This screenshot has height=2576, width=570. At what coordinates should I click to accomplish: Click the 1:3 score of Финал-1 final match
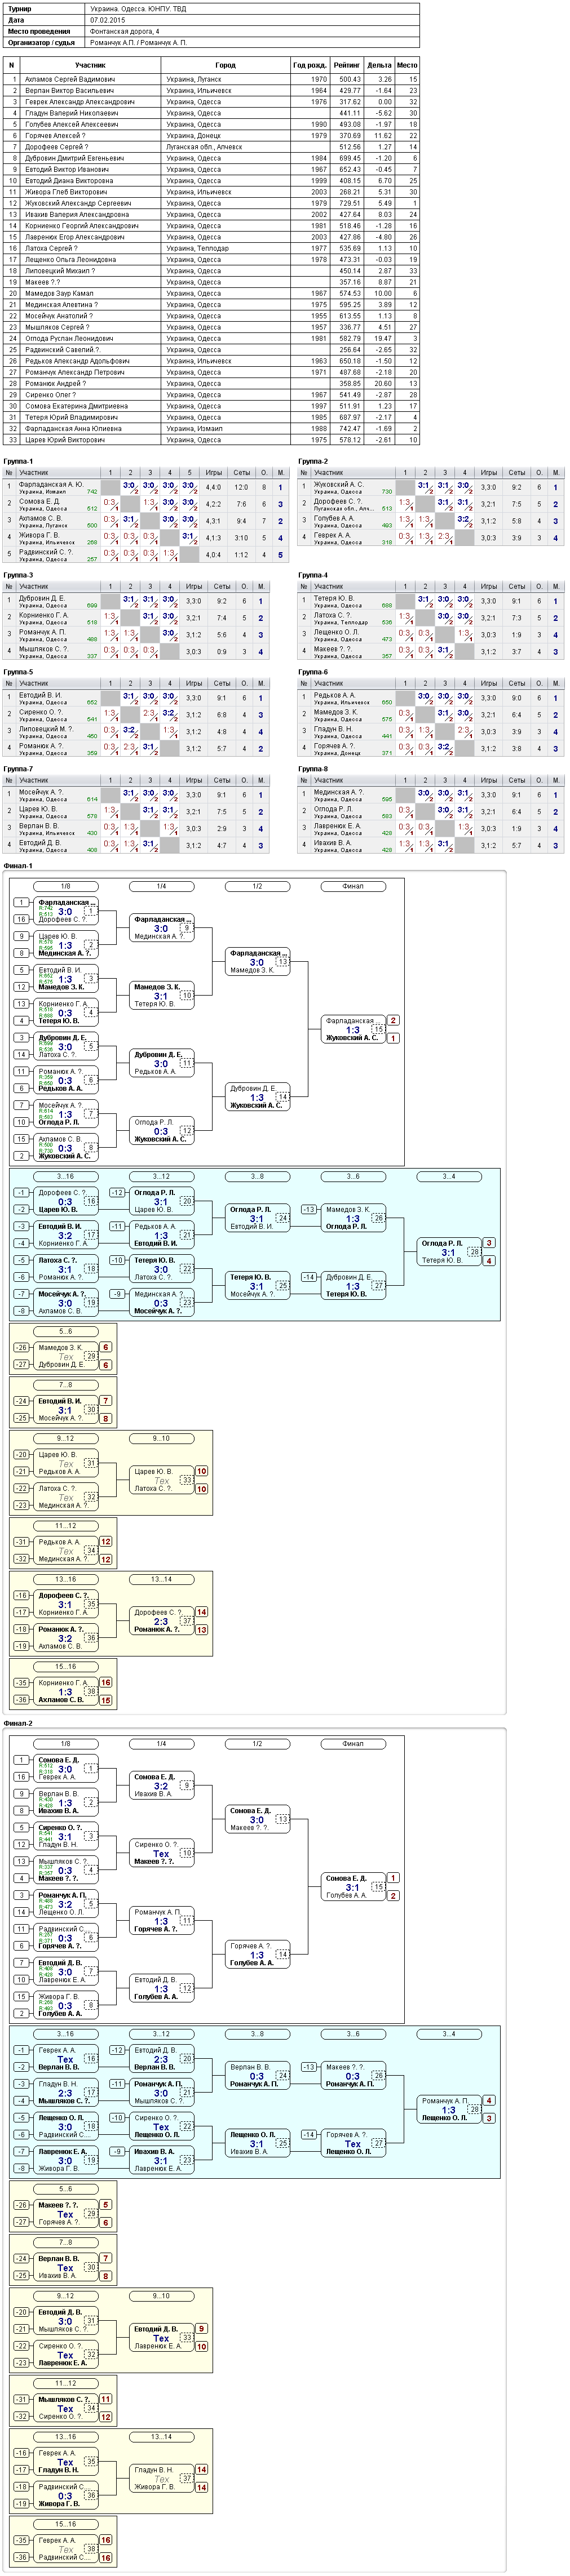pyautogui.click(x=353, y=1029)
